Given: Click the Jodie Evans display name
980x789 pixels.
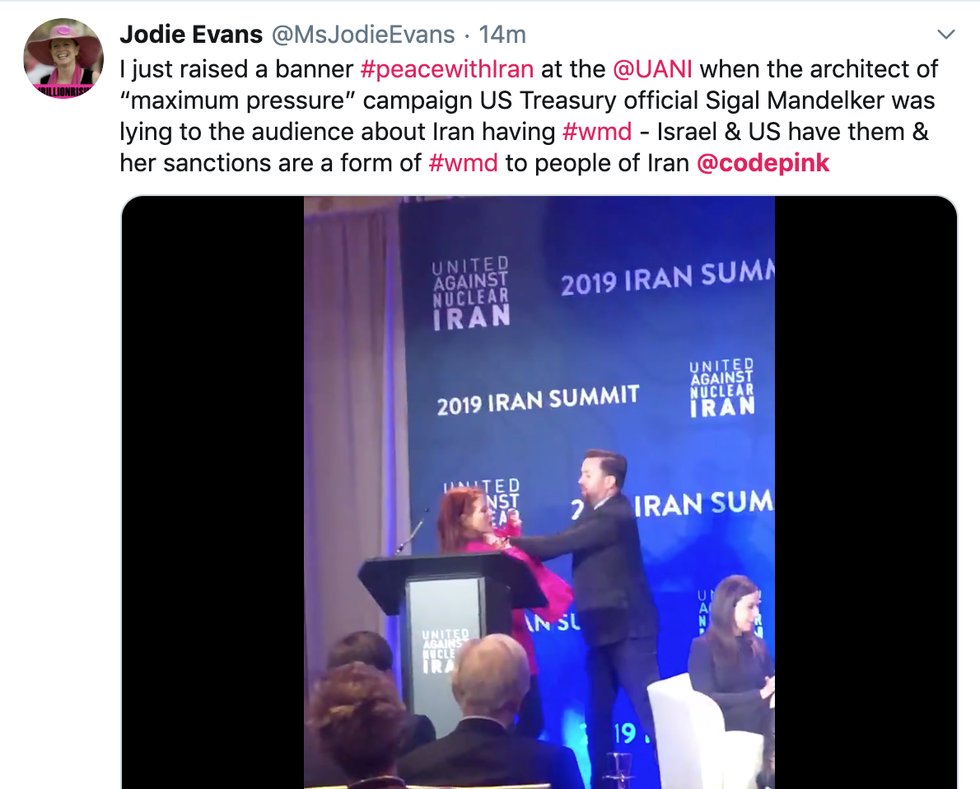Looking at the screenshot, I should [191, 34].
